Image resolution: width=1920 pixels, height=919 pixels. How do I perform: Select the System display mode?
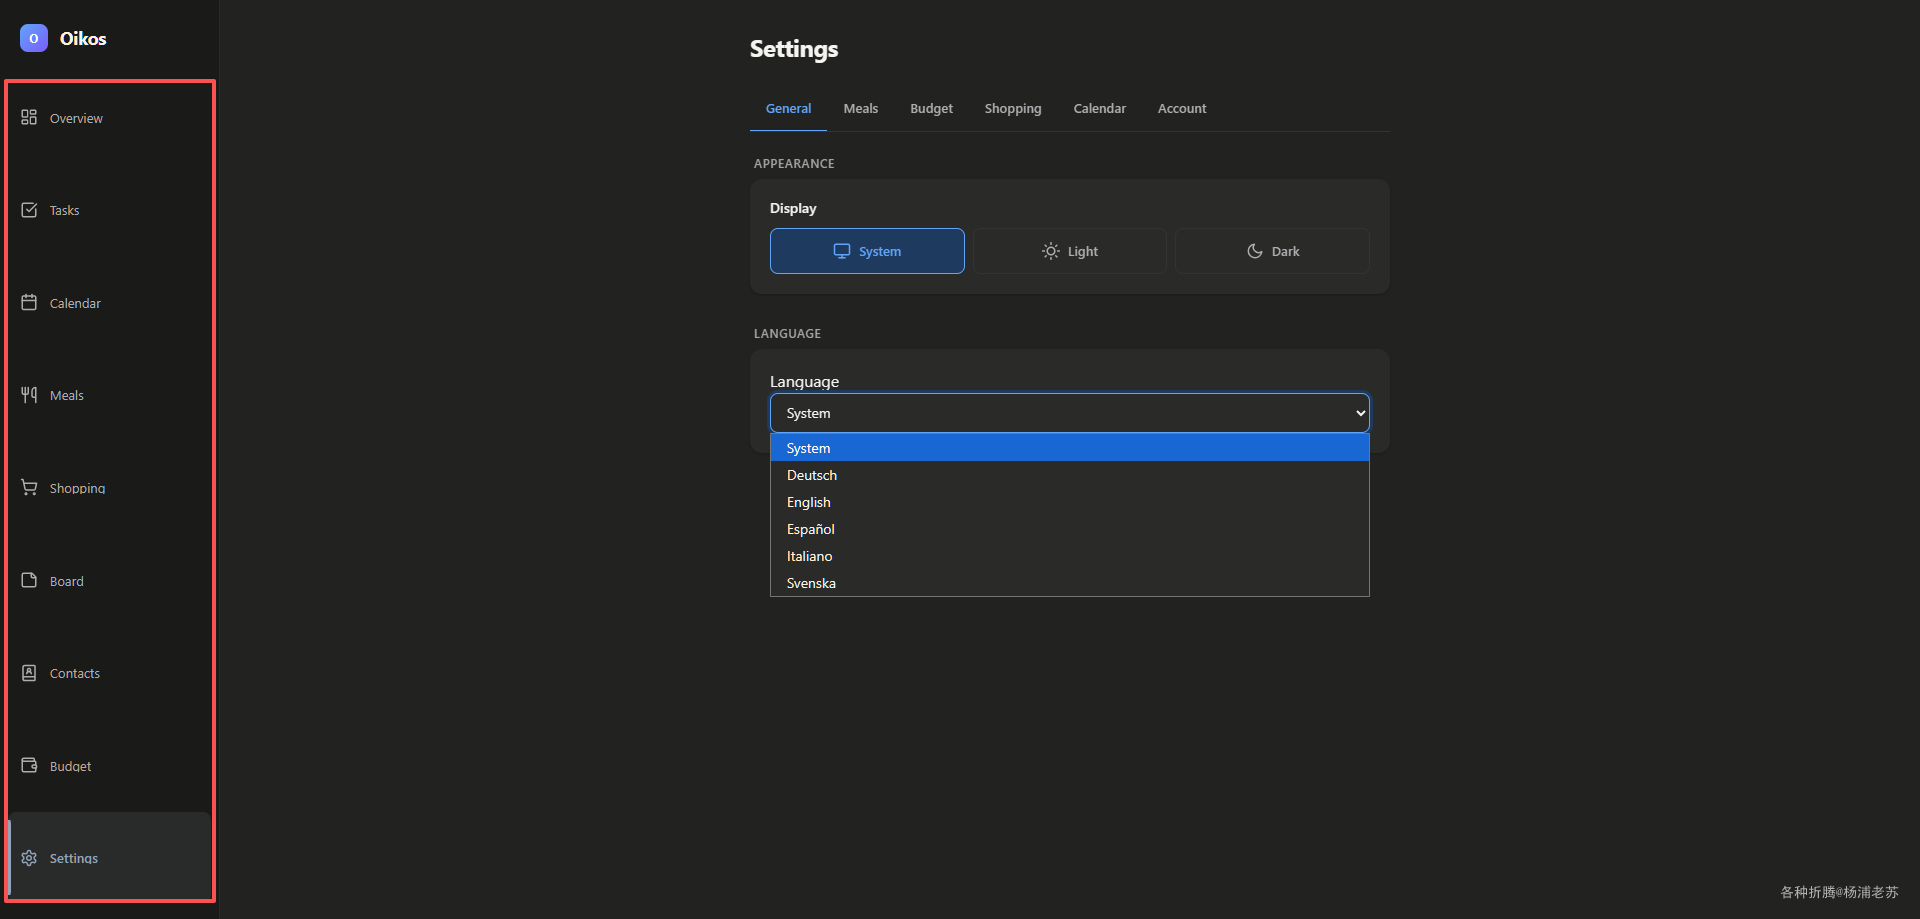click(867, 251)
